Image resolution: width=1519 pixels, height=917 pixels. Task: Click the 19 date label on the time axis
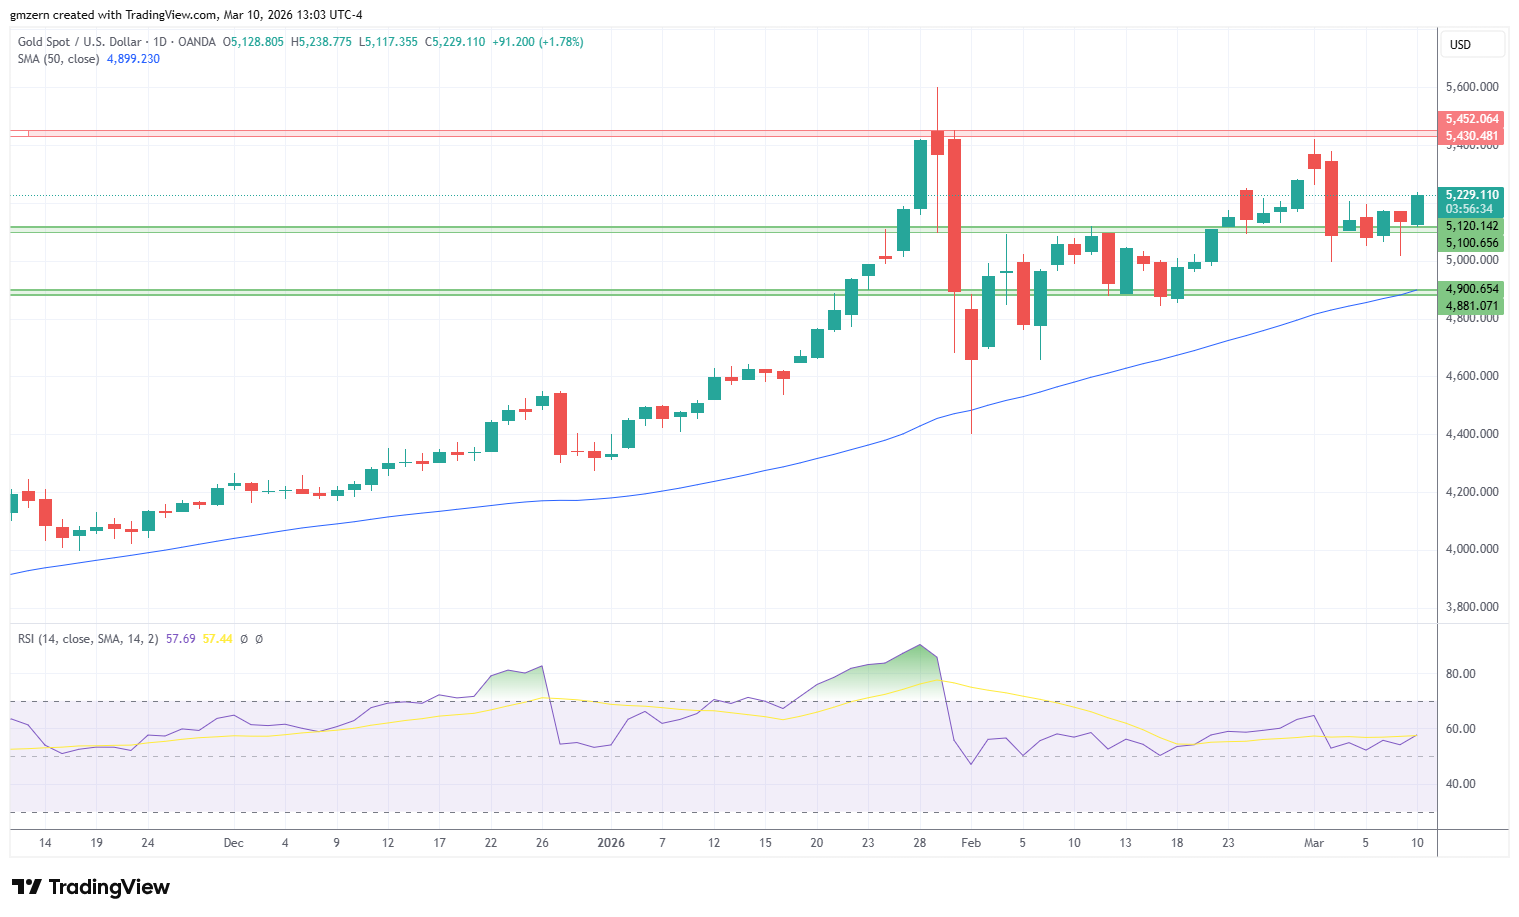coord(97,843)
